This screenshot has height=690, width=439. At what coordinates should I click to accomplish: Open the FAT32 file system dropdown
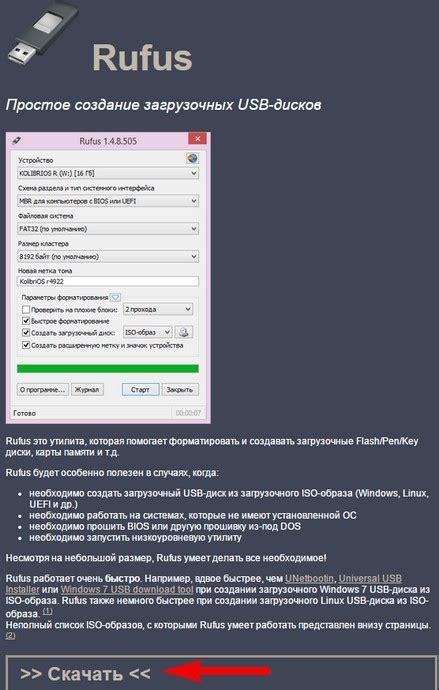[x=108, y=229]
